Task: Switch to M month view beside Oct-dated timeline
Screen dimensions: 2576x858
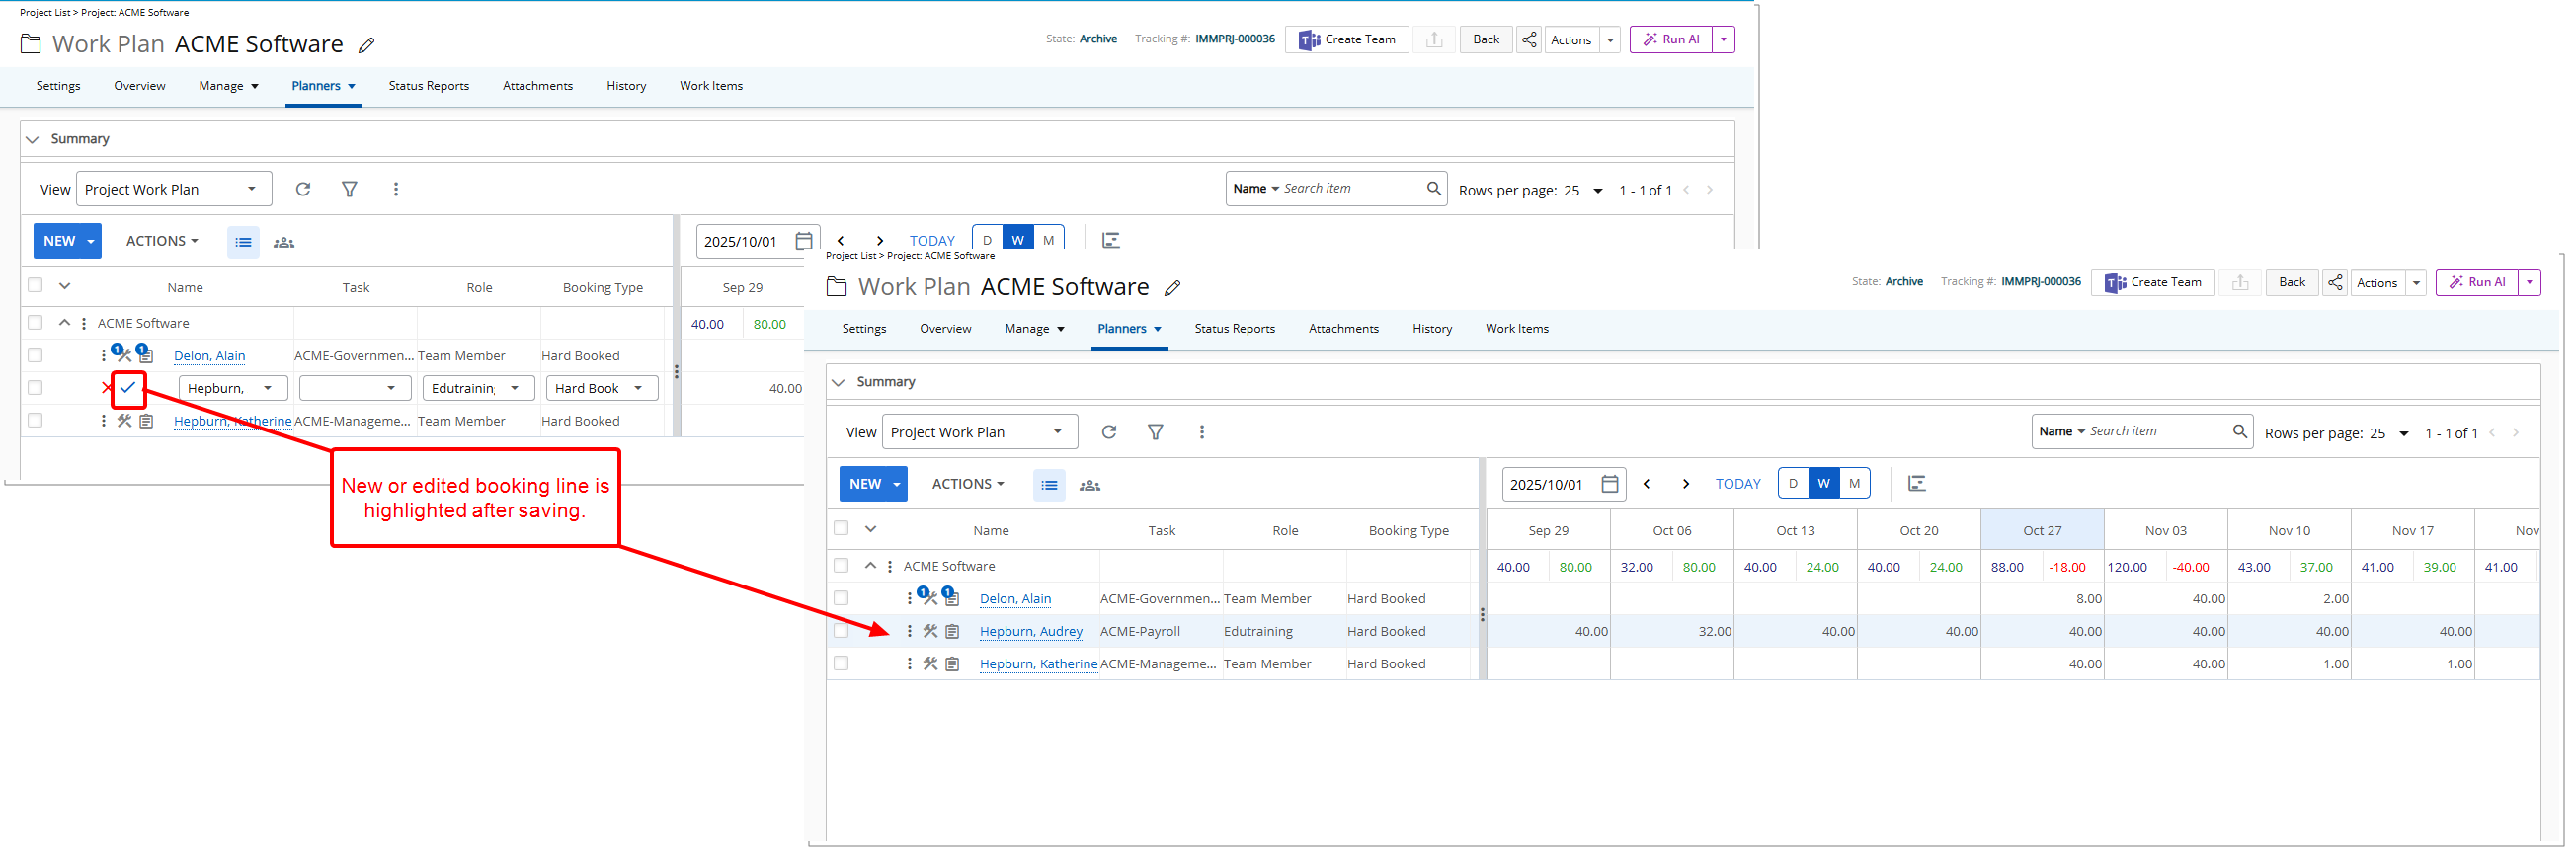Action: coord(1854,484)
